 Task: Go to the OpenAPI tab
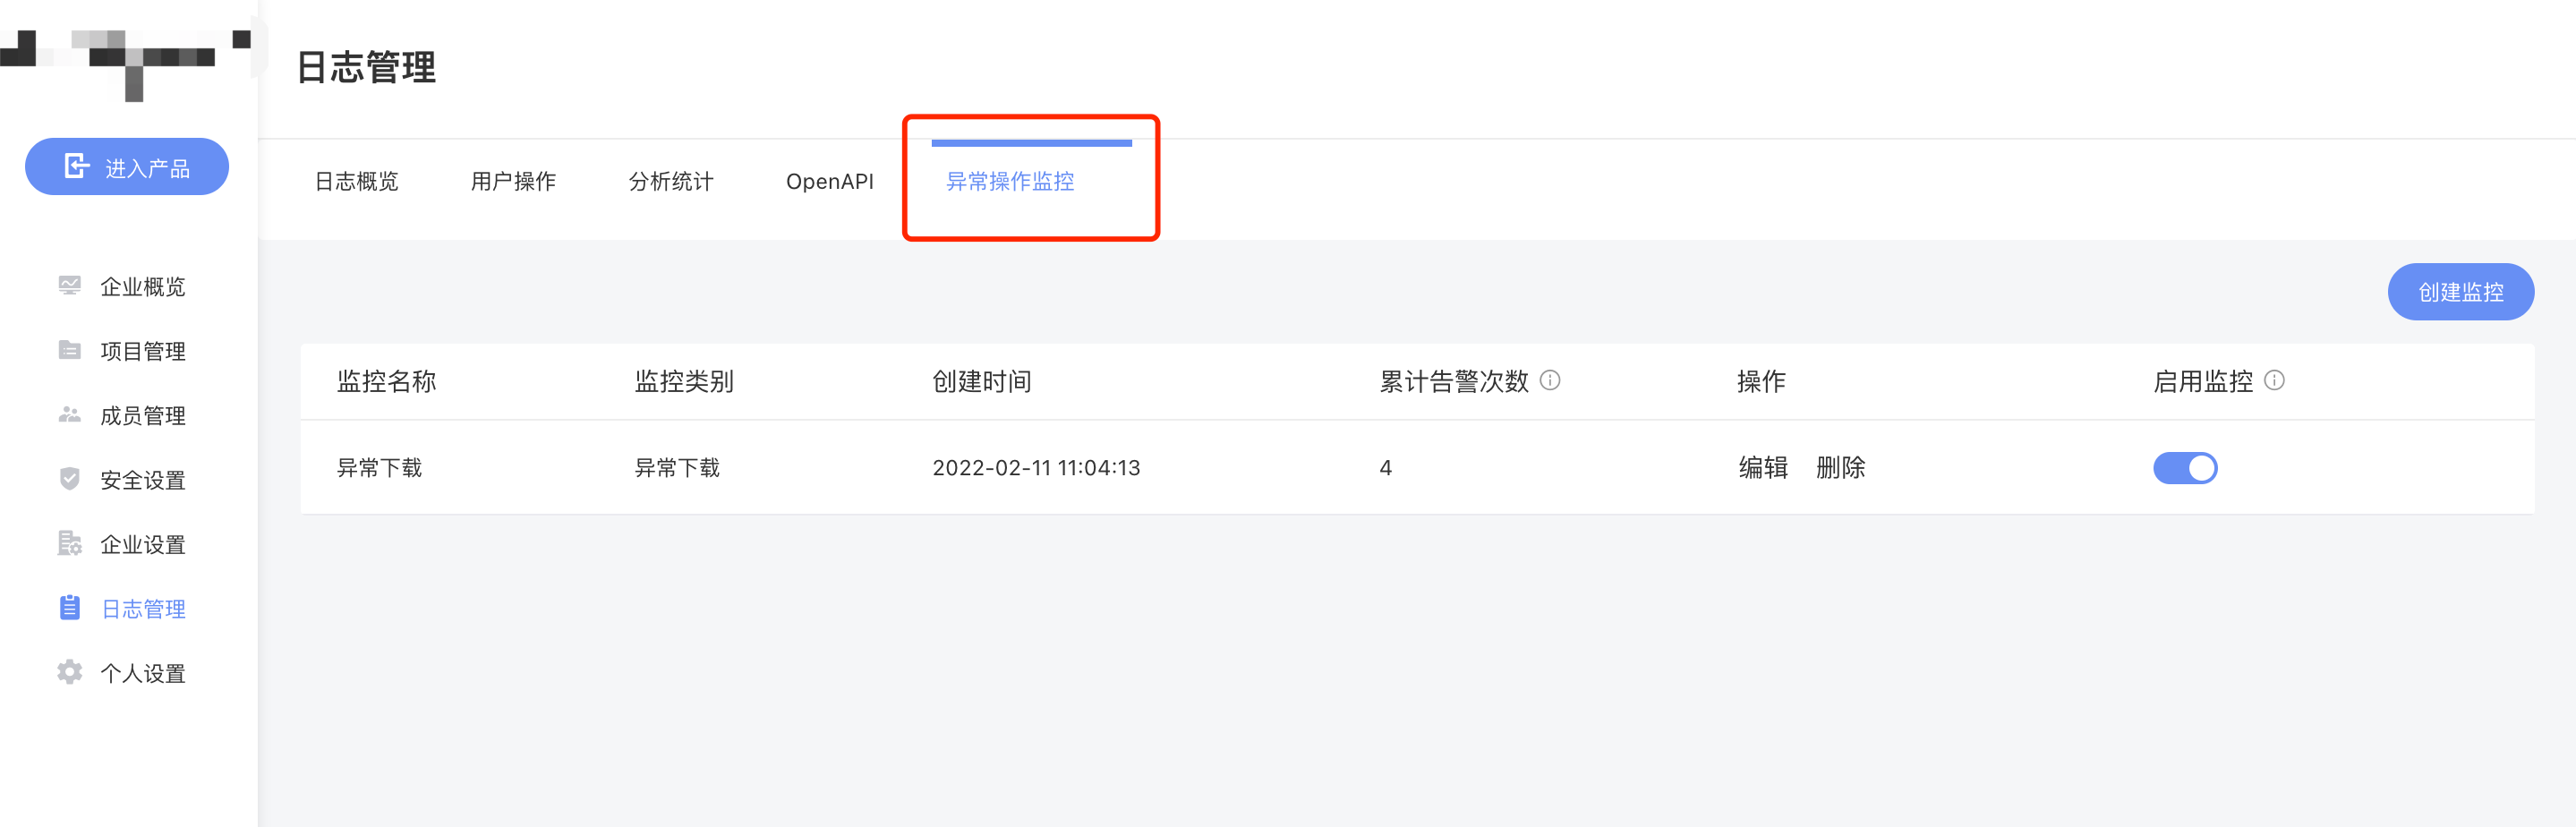click(830, 181)
